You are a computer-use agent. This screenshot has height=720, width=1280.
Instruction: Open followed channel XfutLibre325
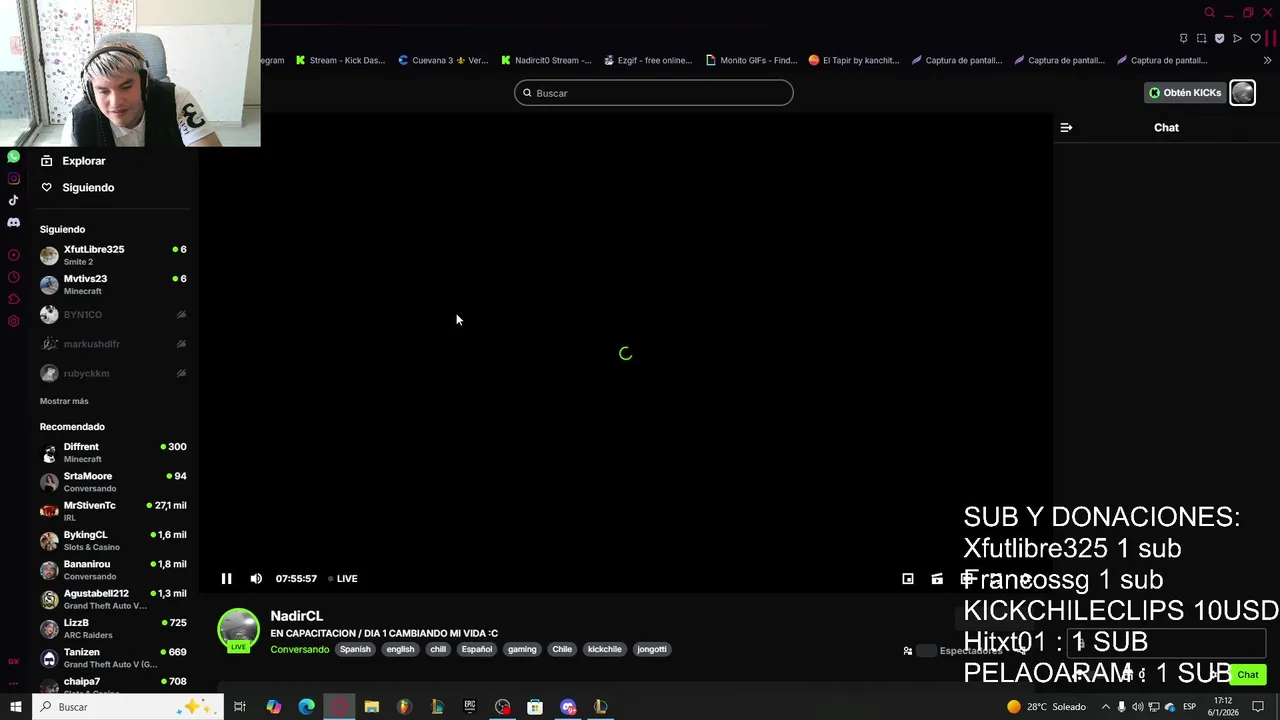click(113, 255)
